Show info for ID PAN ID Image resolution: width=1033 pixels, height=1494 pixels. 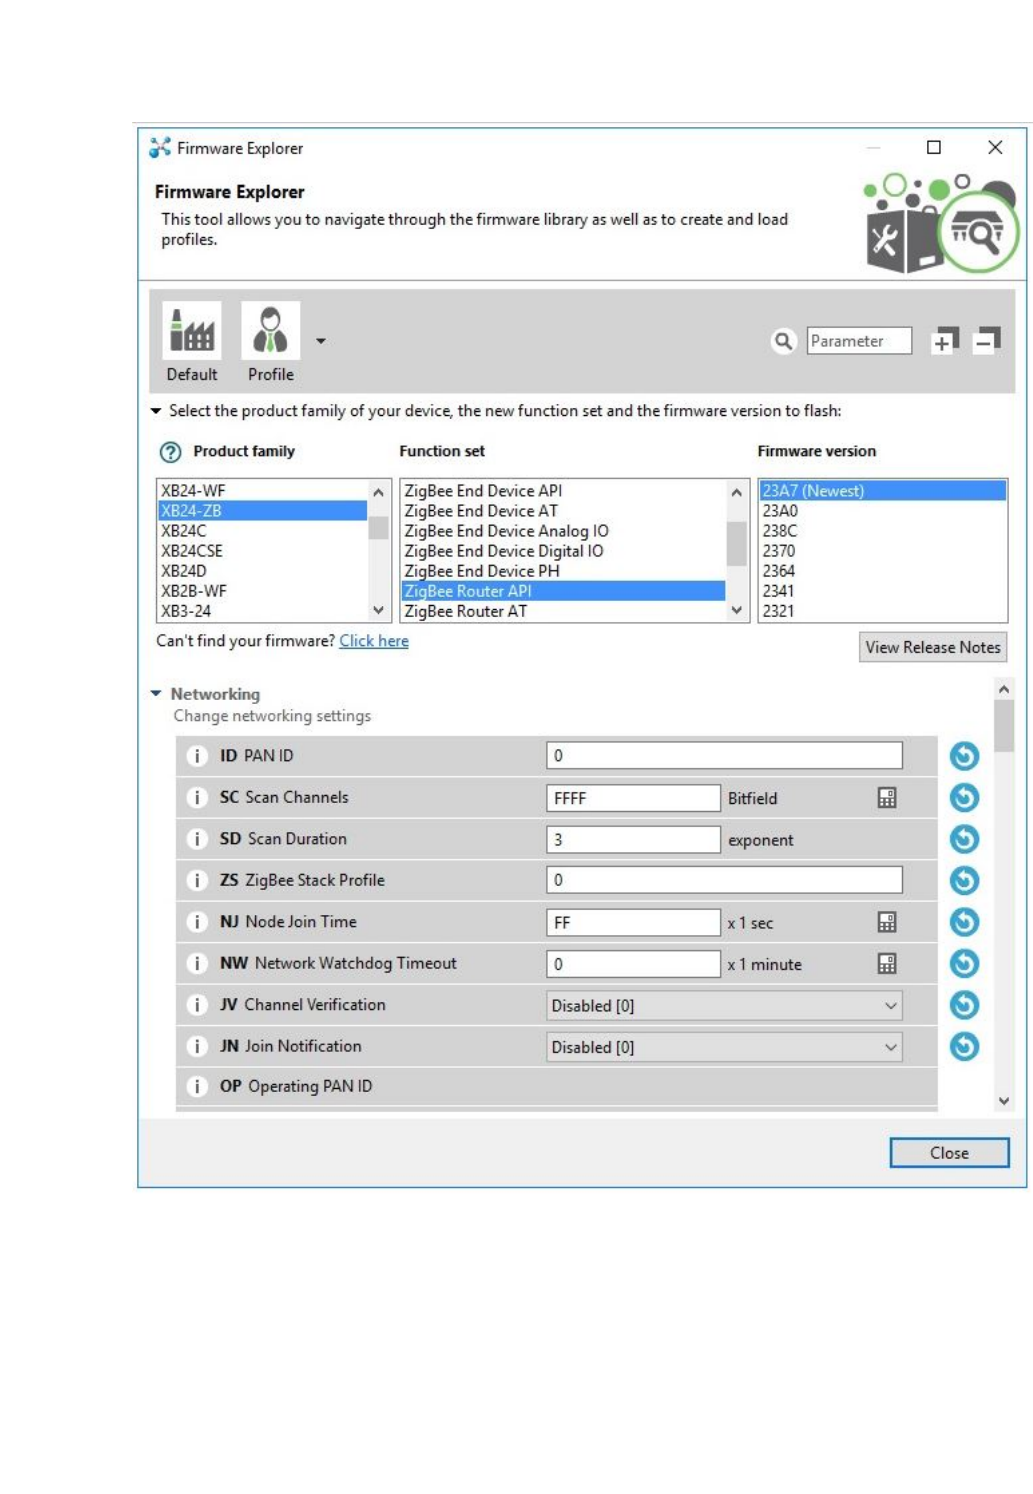point(197,756)
